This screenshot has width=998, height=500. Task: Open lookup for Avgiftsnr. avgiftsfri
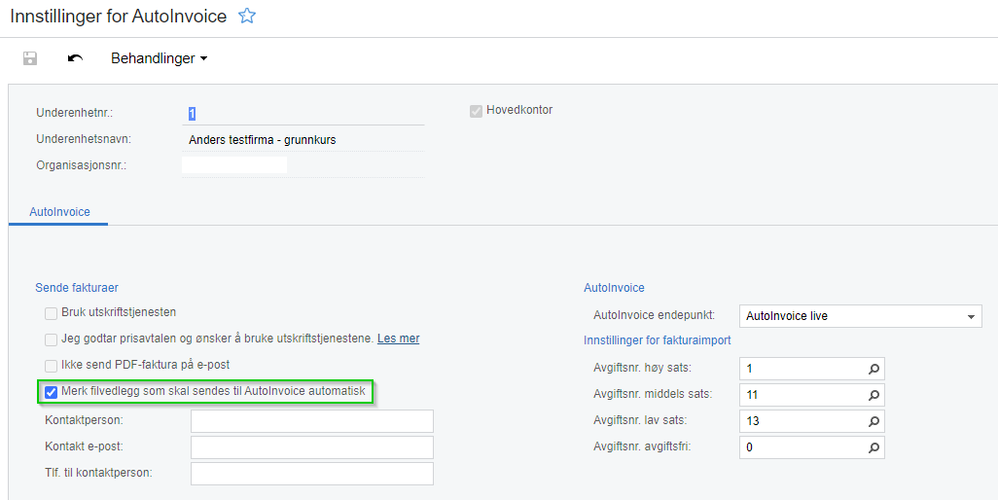(x=875, y=447)
